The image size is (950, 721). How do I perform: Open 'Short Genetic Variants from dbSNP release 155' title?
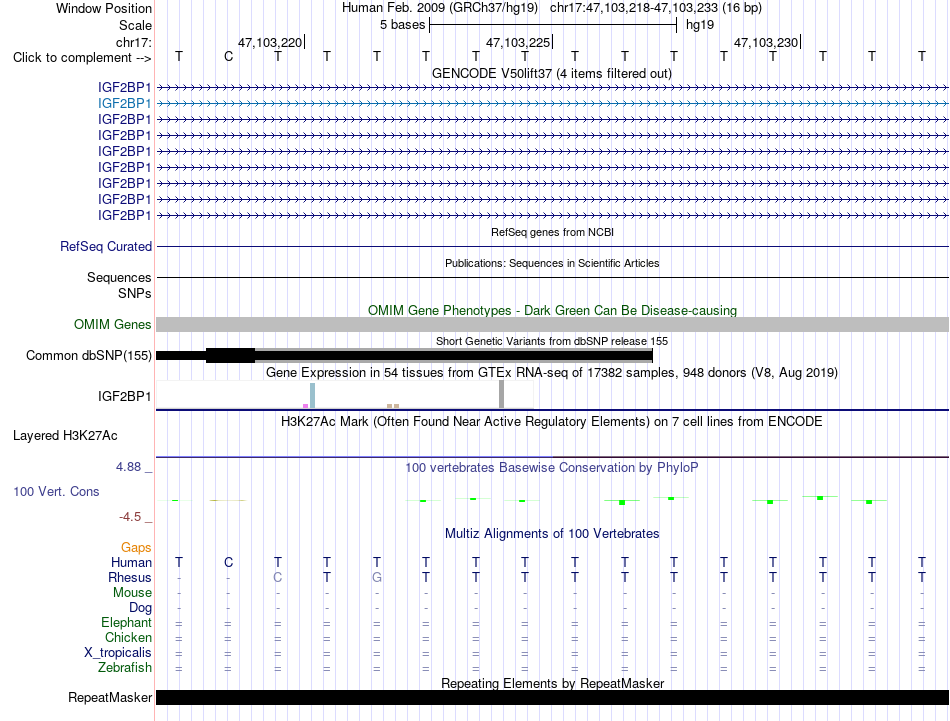click(552, 341)
